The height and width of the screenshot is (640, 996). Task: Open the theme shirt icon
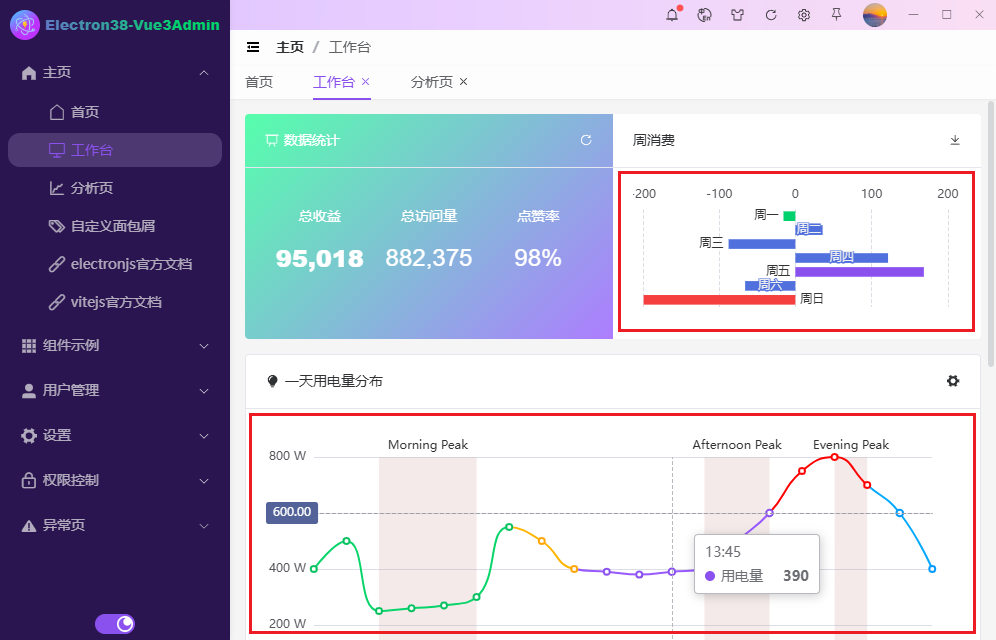(x=737, y=15)
